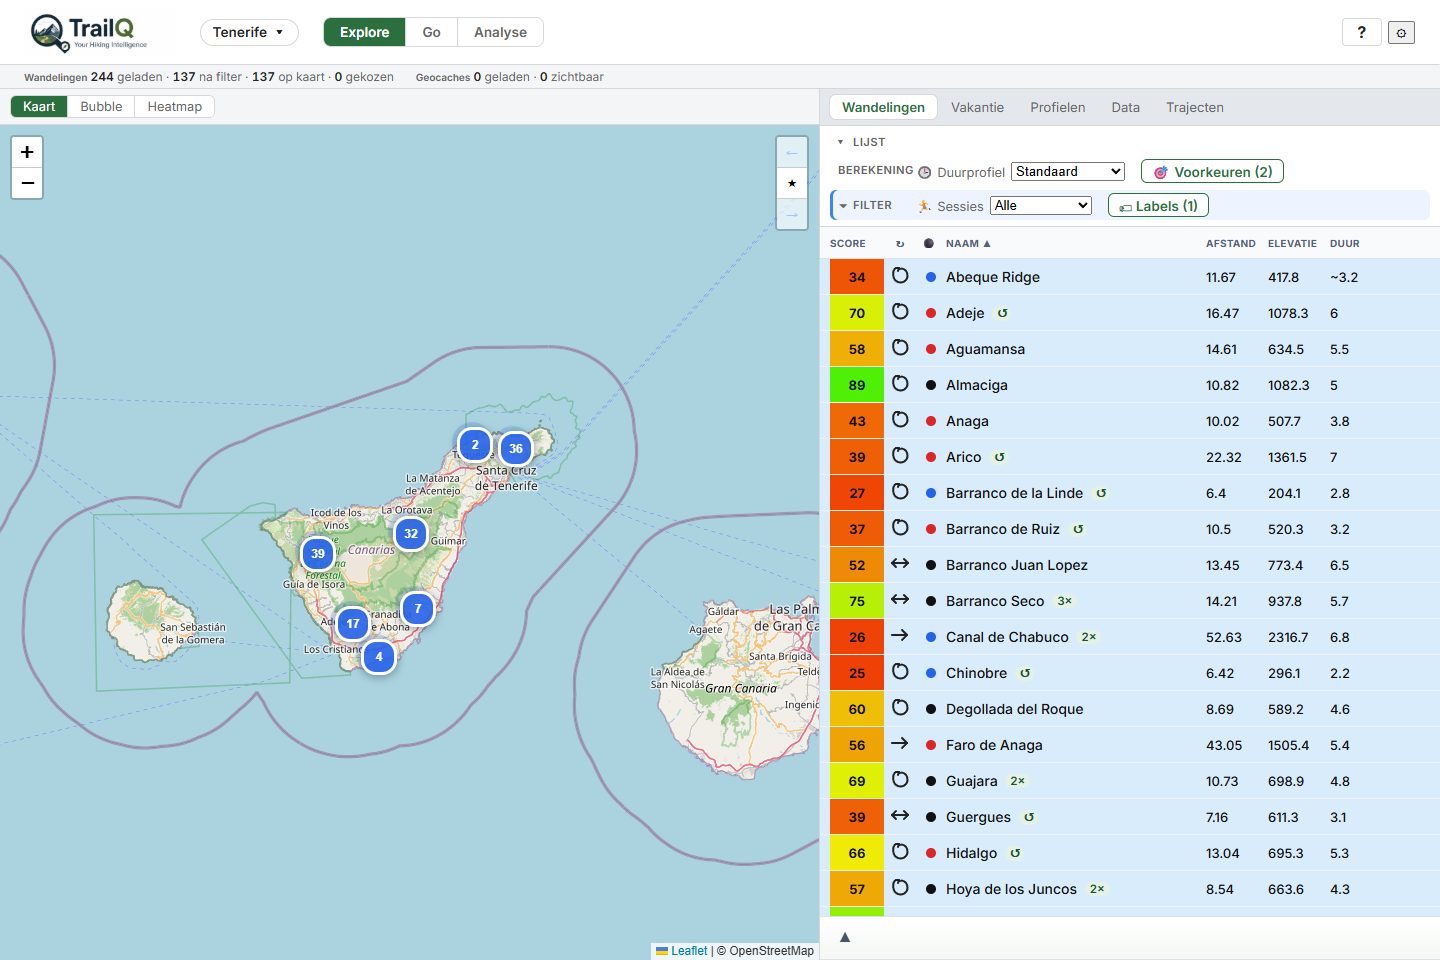Sort list by DUUR column
Screen dimensions: 1440x960
(1345, 243)
